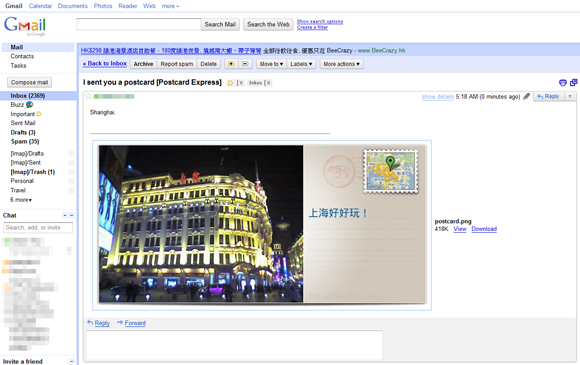Open the [Imap]/Sent label
580x365 pixels.
(26, 163)
